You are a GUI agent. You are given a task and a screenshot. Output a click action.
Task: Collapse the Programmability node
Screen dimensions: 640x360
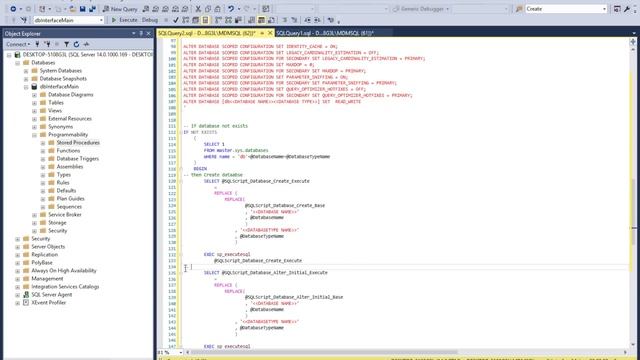(35, 135)
